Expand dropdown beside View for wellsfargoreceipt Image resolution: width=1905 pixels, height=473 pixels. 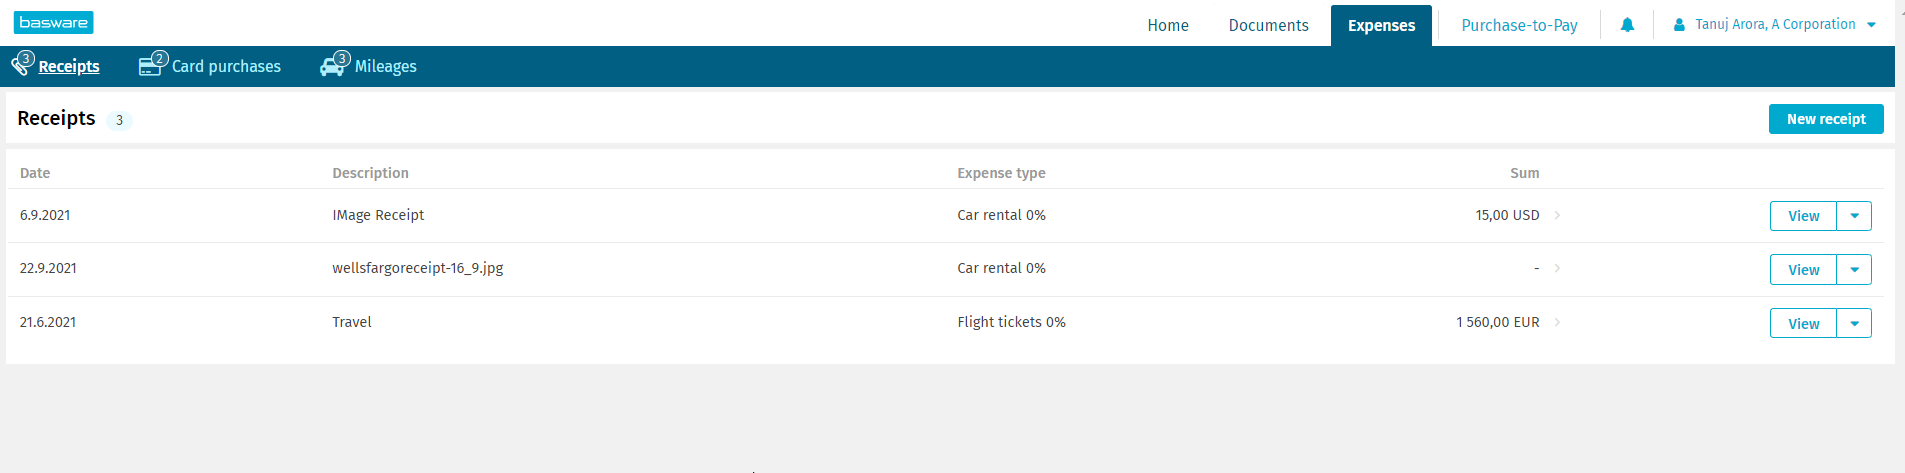click(1854, 270)
